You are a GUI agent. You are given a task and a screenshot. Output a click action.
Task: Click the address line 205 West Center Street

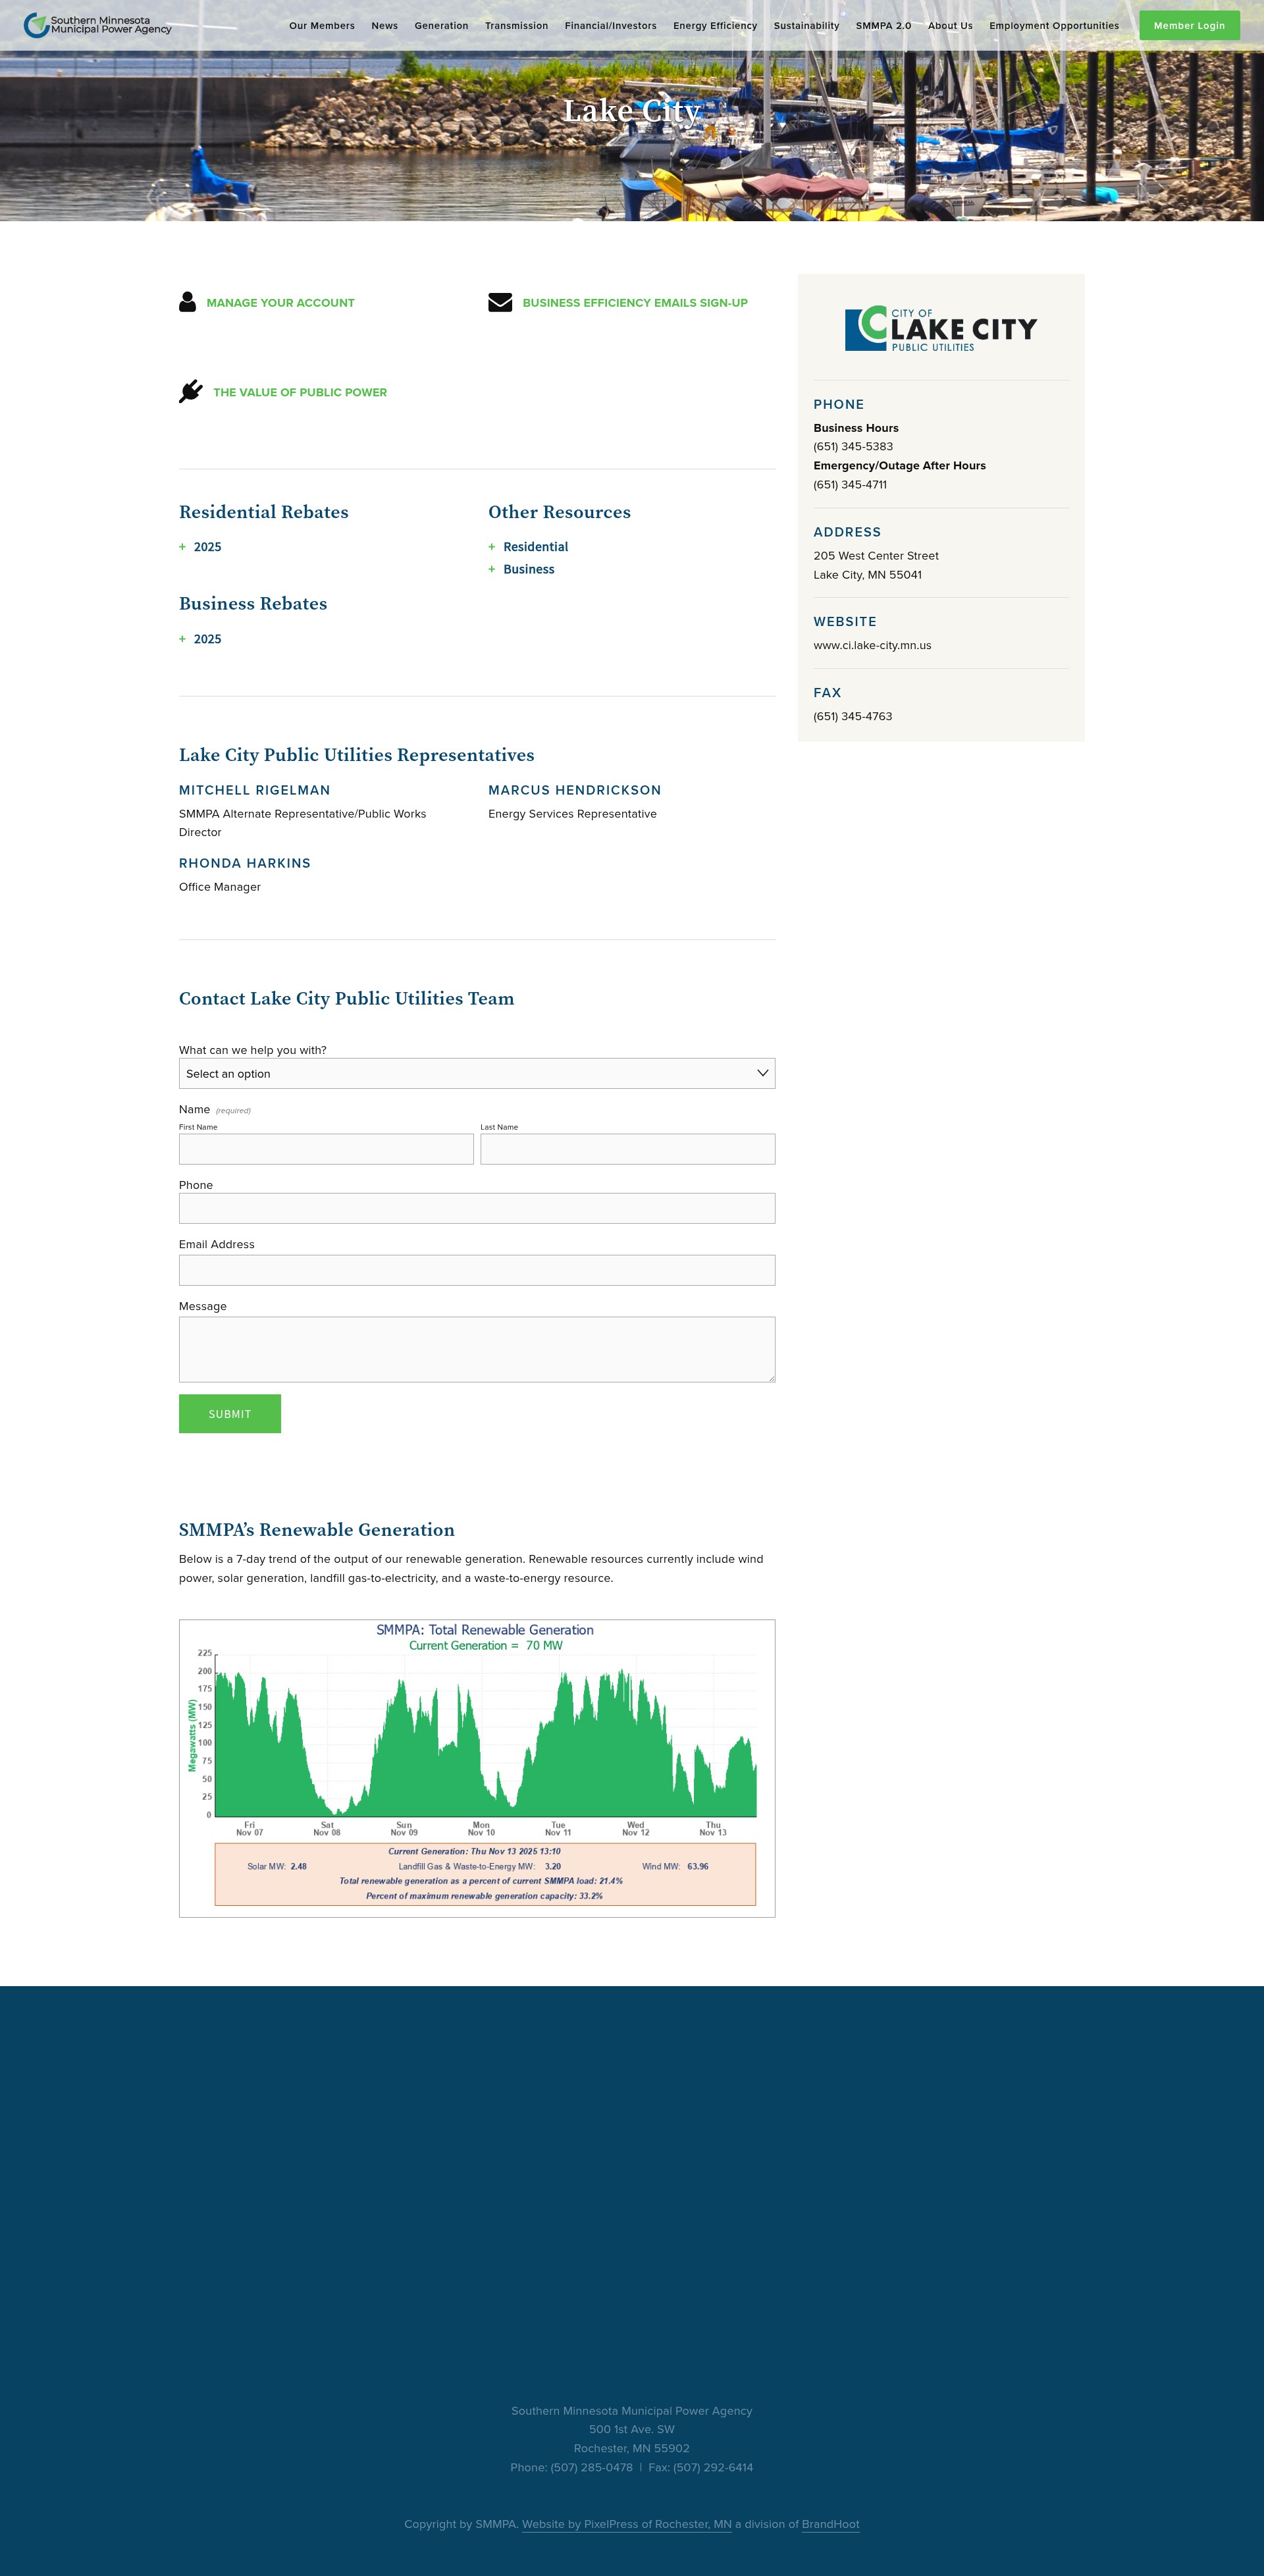tap(876, 555)
